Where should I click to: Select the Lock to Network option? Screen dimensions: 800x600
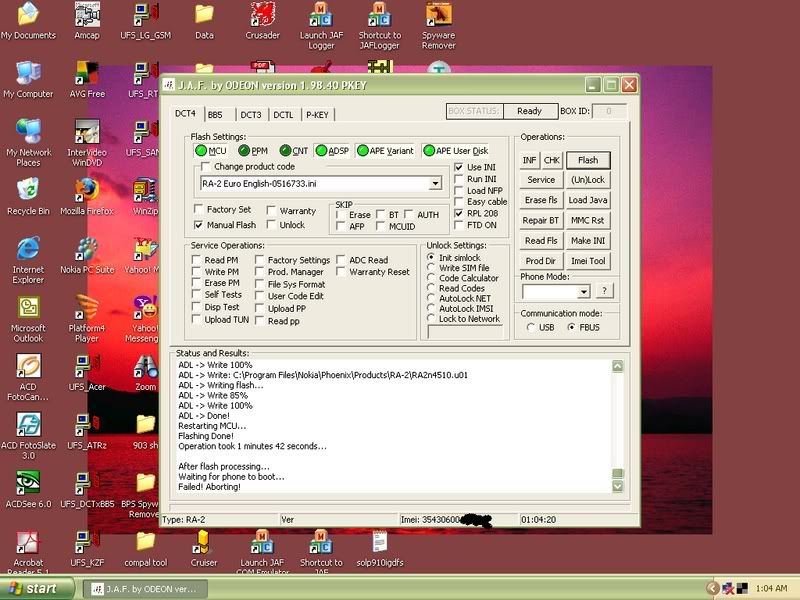[x=431, y=318]
